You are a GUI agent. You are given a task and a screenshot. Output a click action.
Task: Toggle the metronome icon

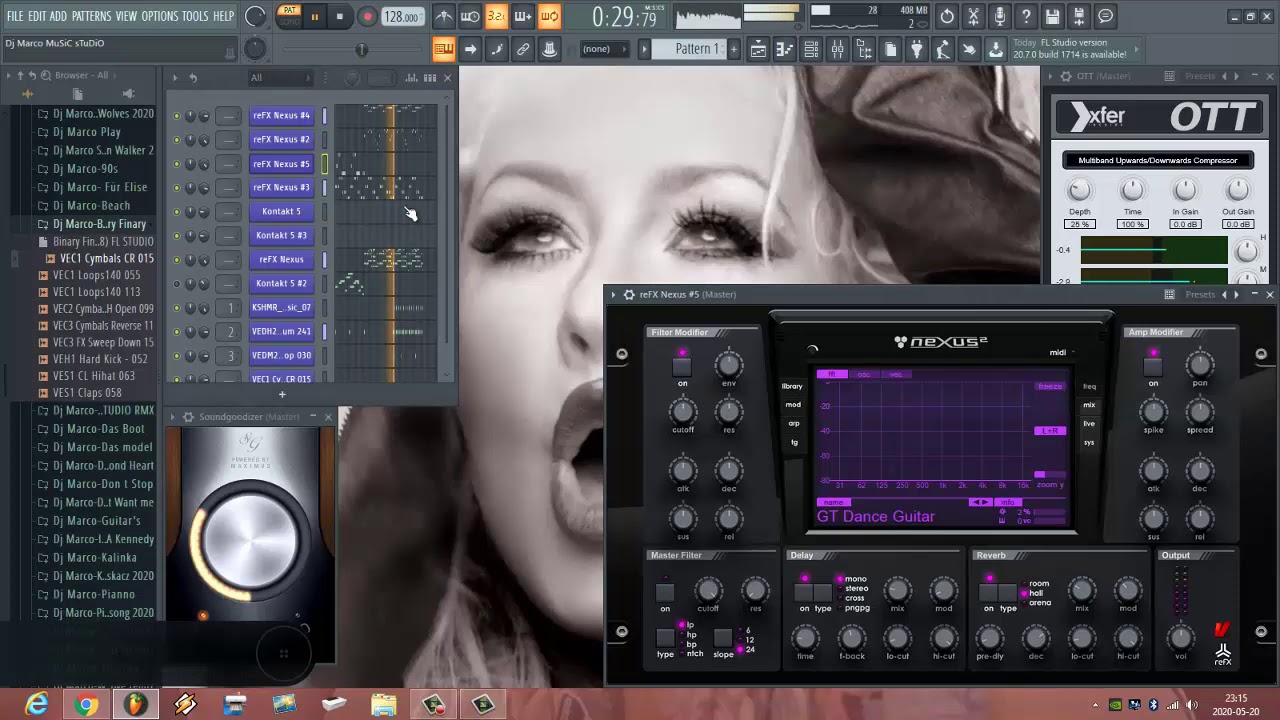444,16
